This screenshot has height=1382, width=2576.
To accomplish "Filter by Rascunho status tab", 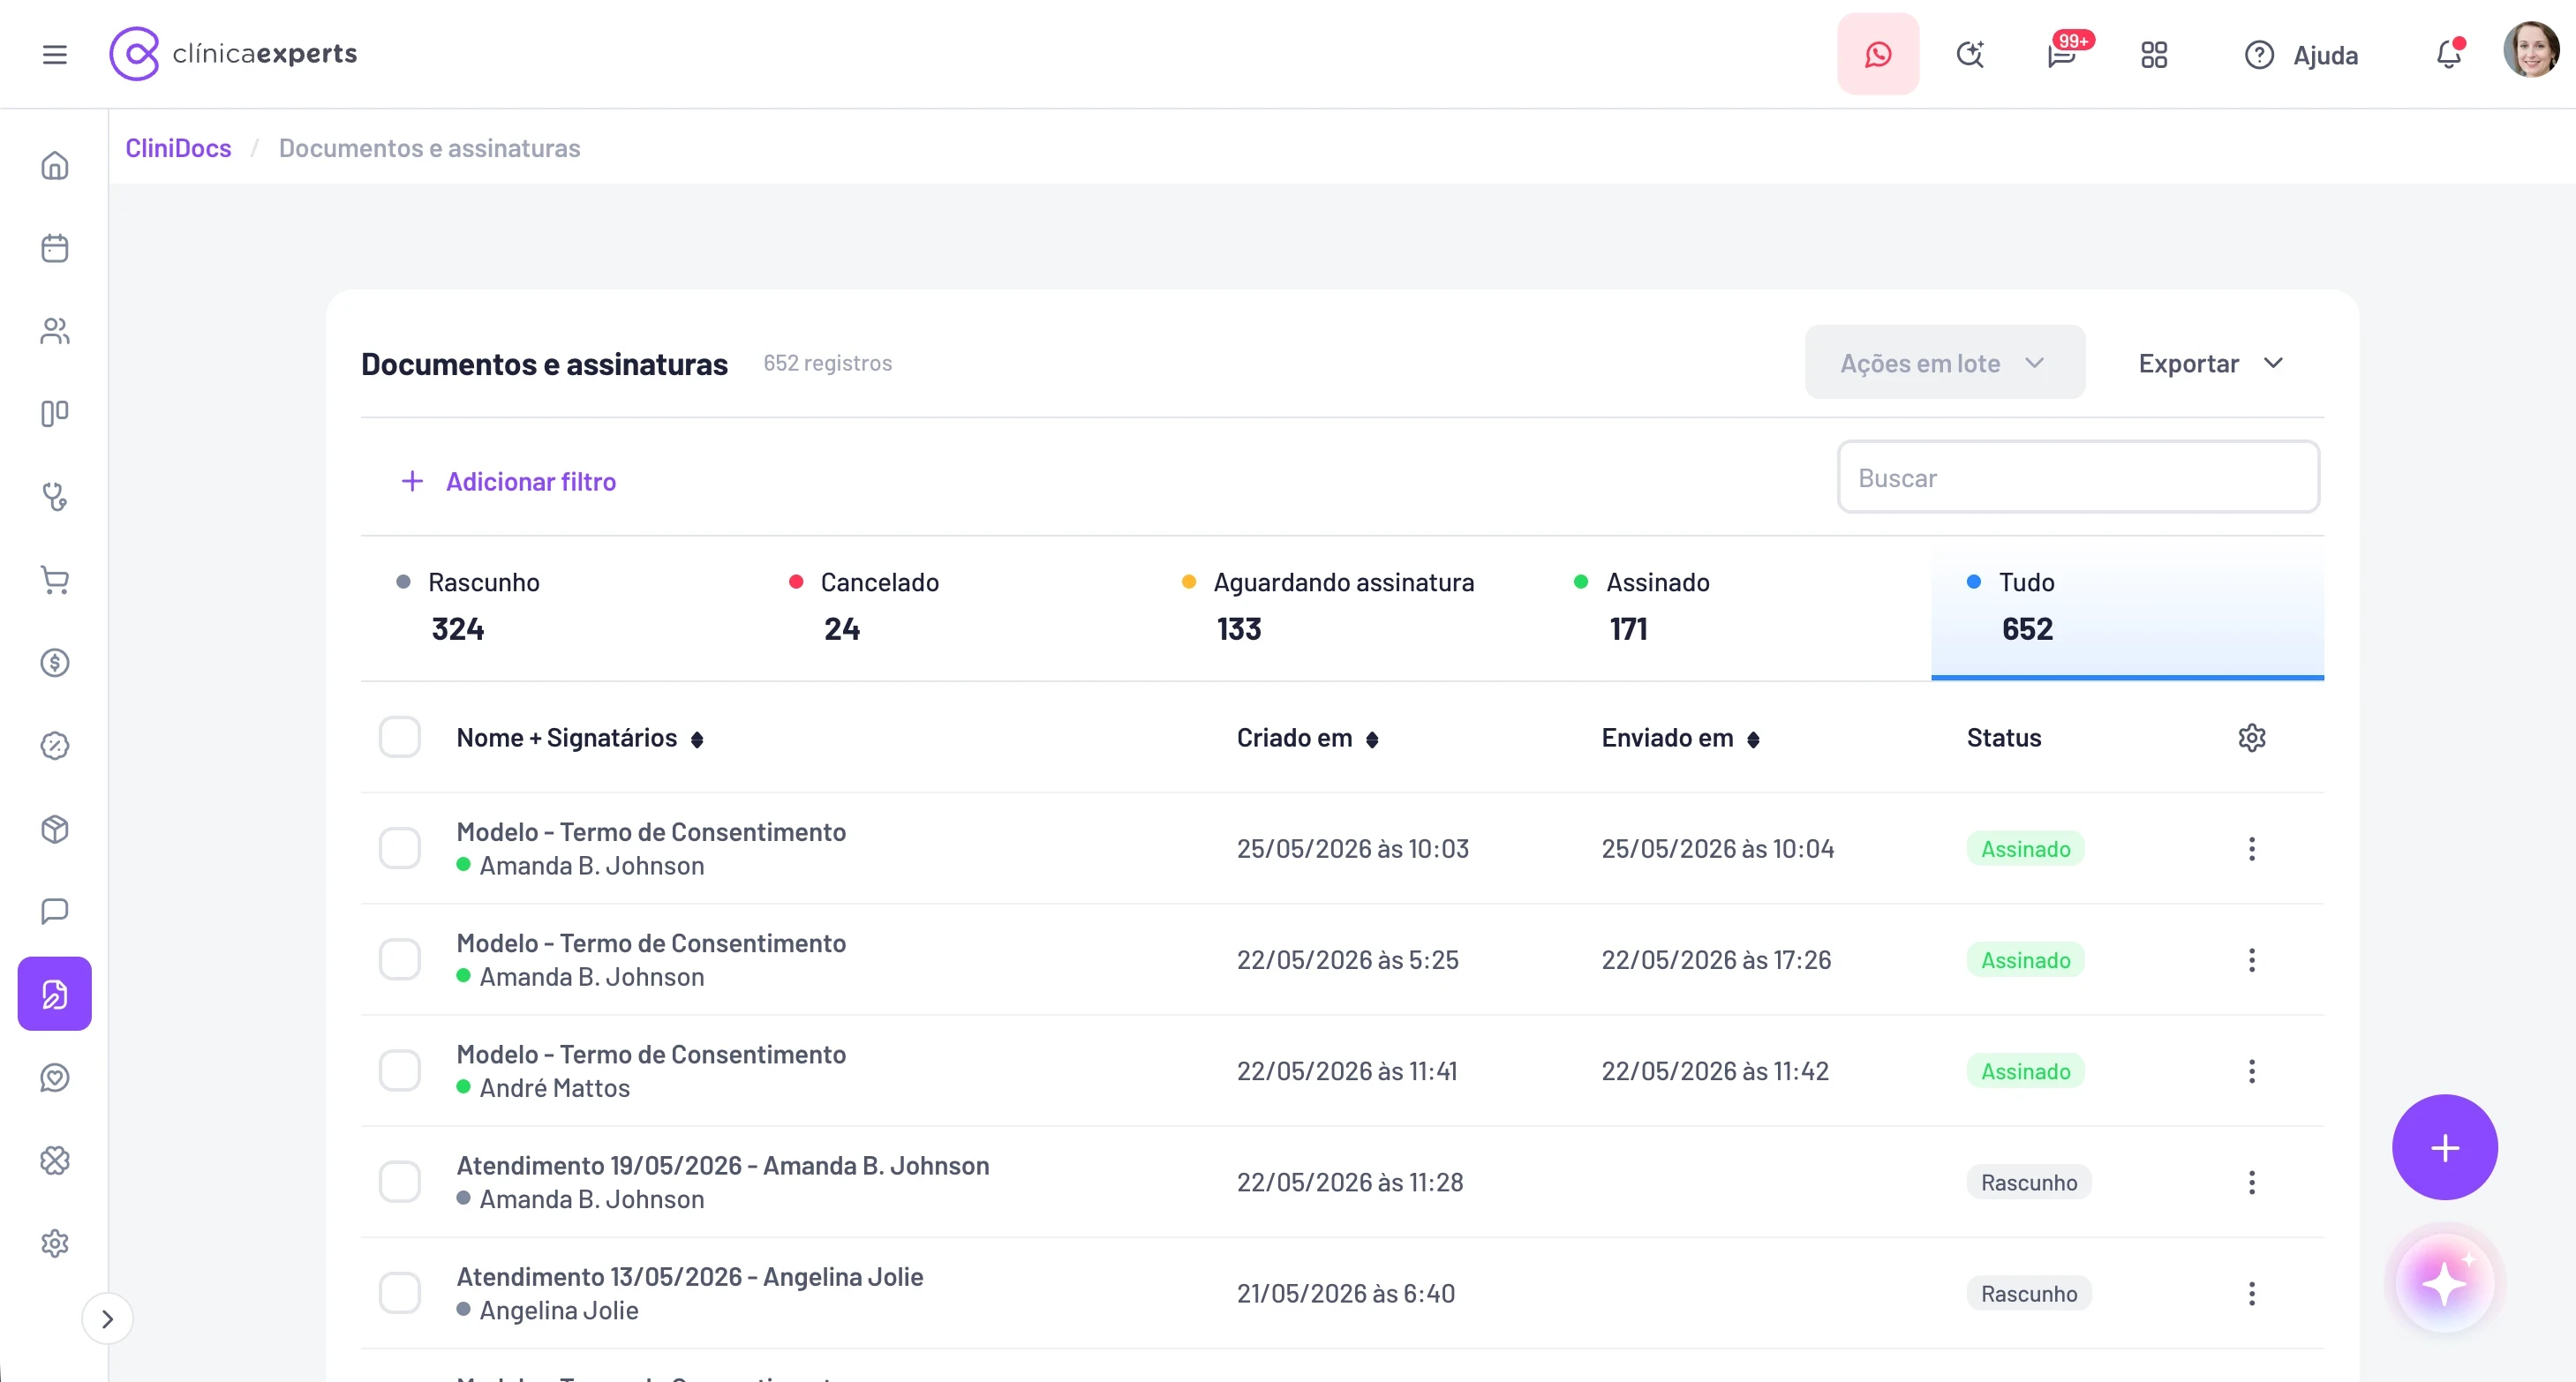I will point(557,608).
